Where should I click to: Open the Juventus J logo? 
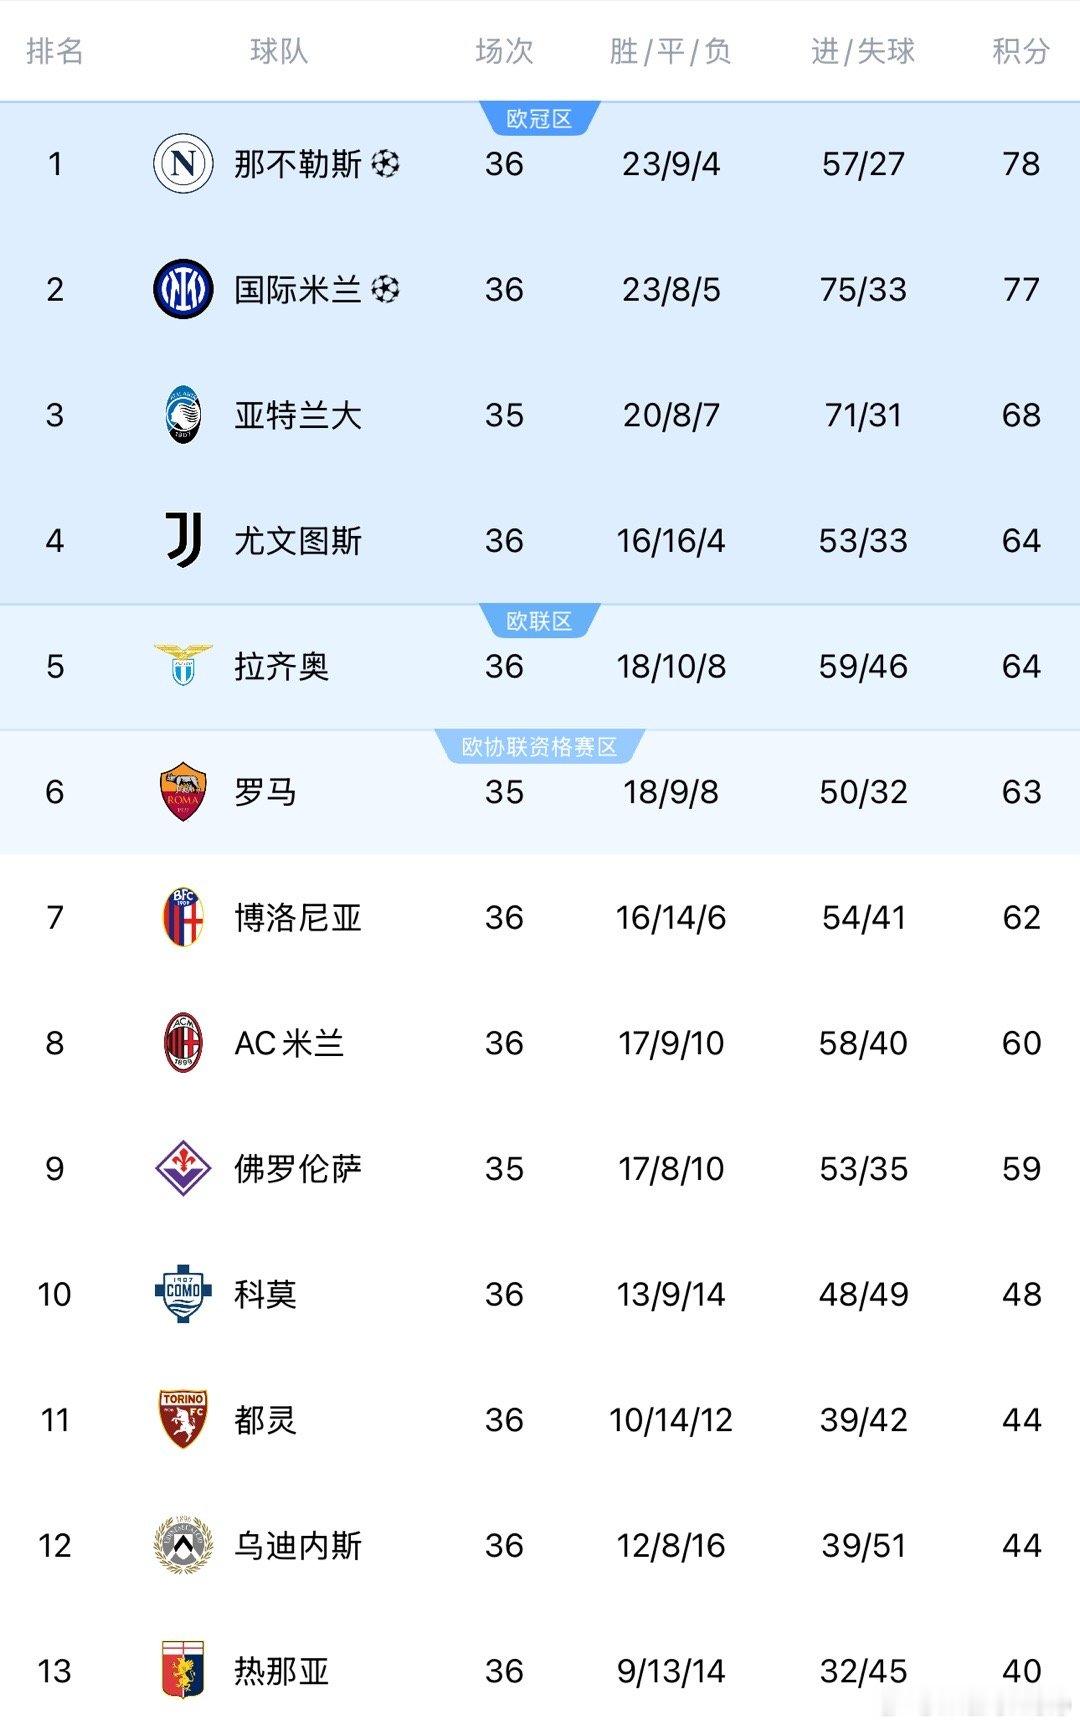point(184,540)
